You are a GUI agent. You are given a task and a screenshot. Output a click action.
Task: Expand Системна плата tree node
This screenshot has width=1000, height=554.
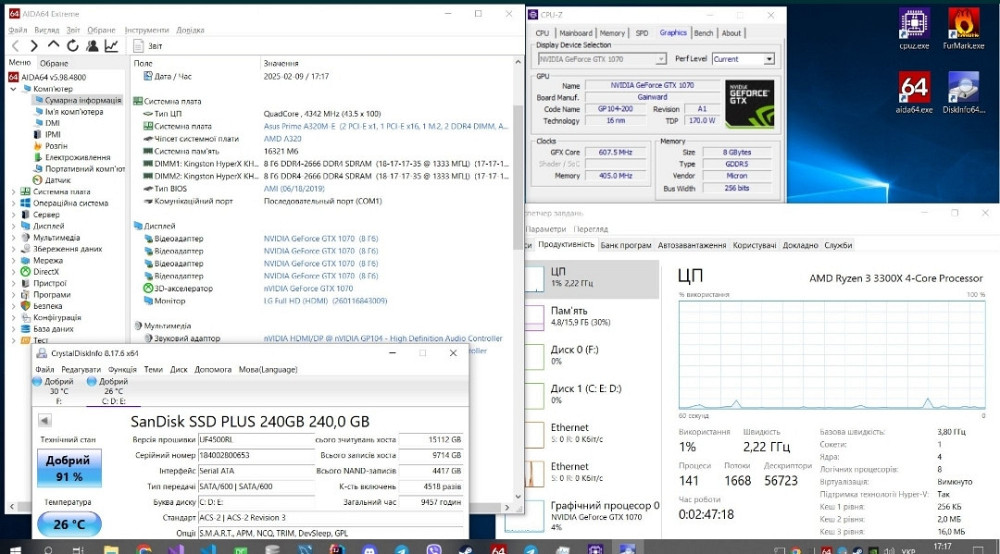[13, 191]
